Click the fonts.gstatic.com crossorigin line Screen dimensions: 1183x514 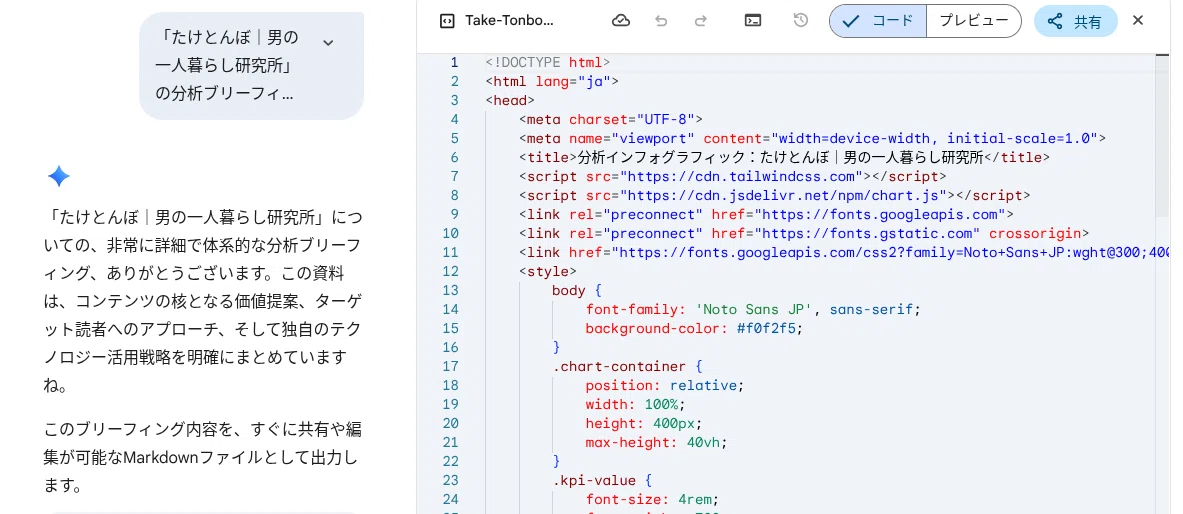pos(804,233)
